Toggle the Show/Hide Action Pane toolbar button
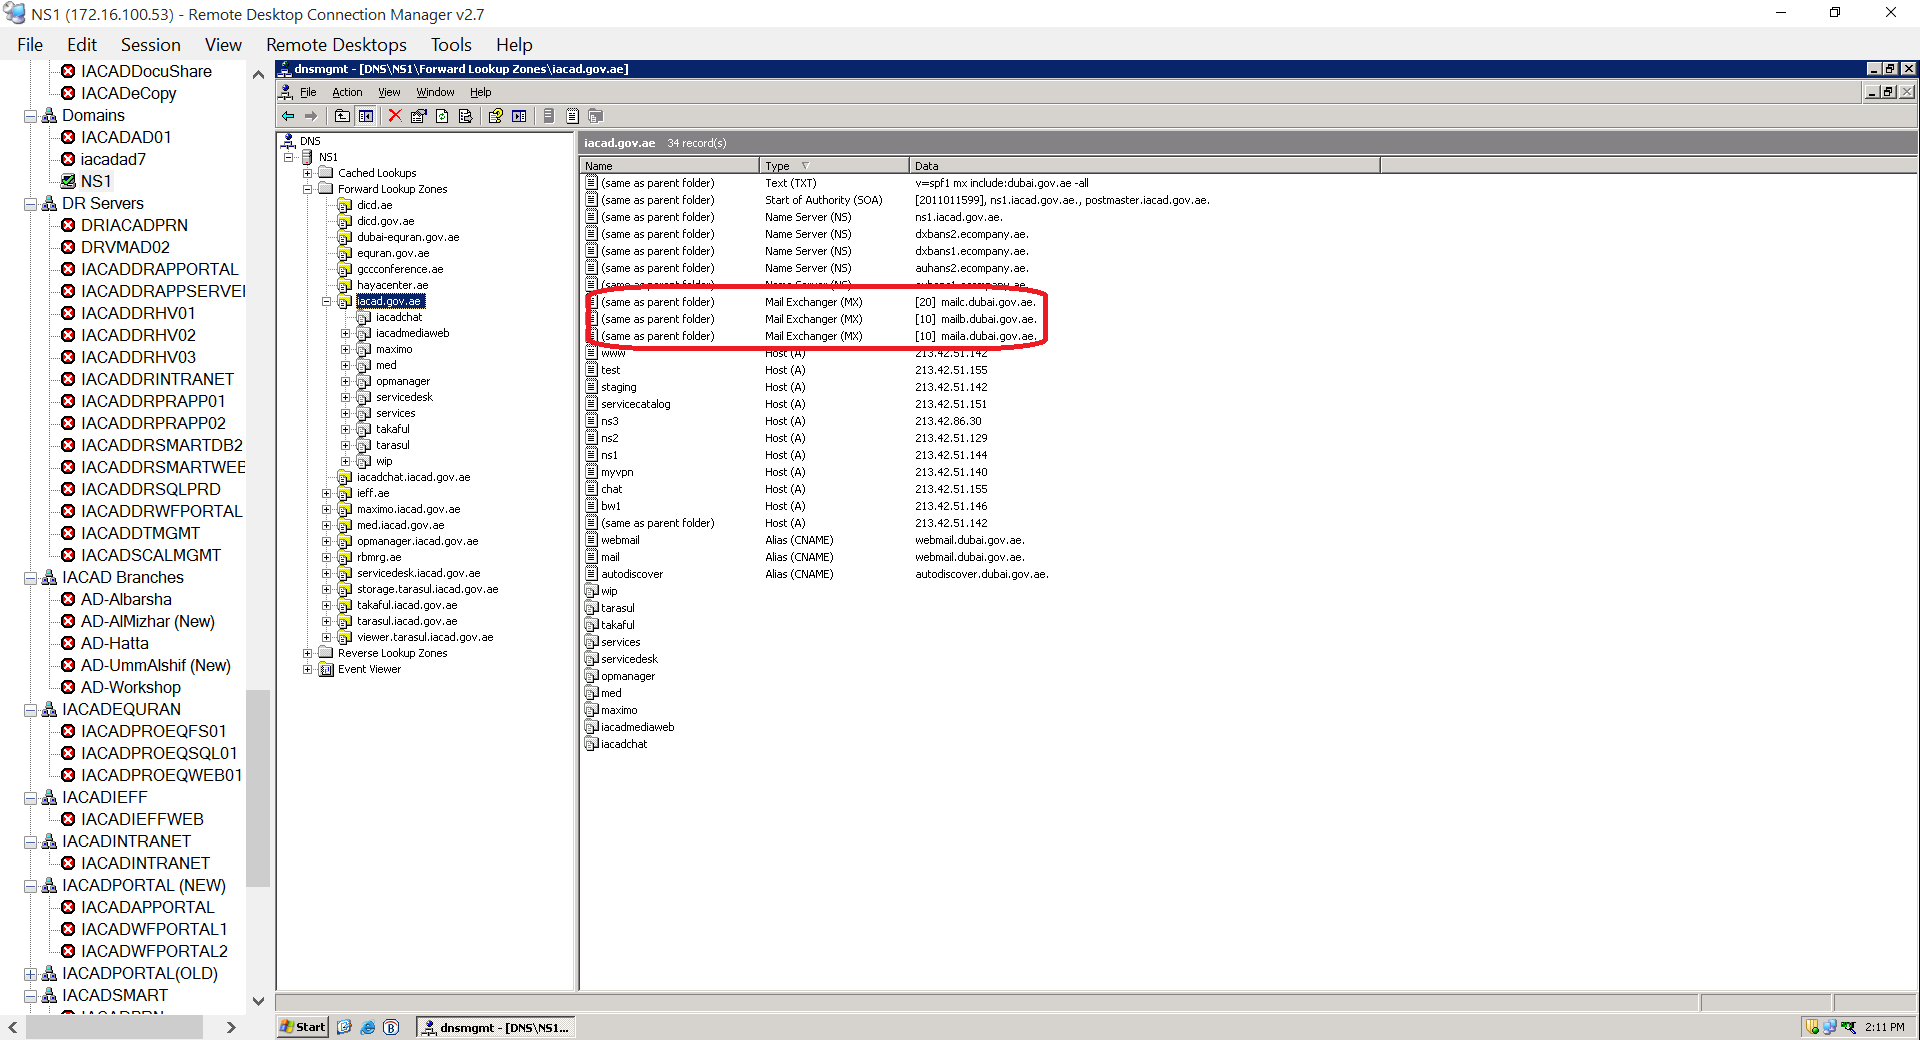Screen dimensions: 1920x1040 coord(519,116)
